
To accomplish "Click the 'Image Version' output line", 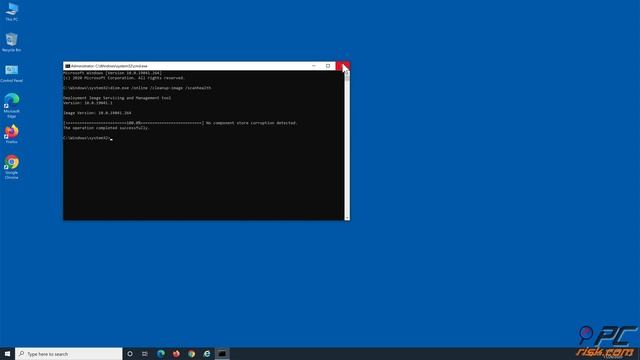I will [x=97, y=113].
